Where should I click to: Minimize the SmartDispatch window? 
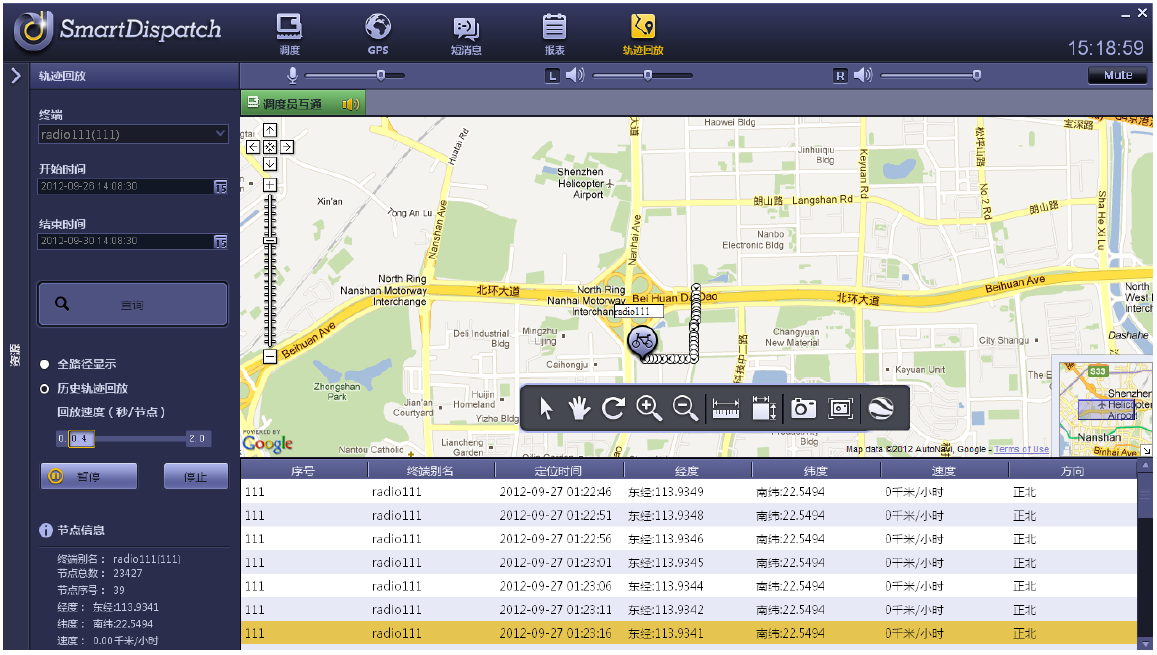click(1125, 15)
